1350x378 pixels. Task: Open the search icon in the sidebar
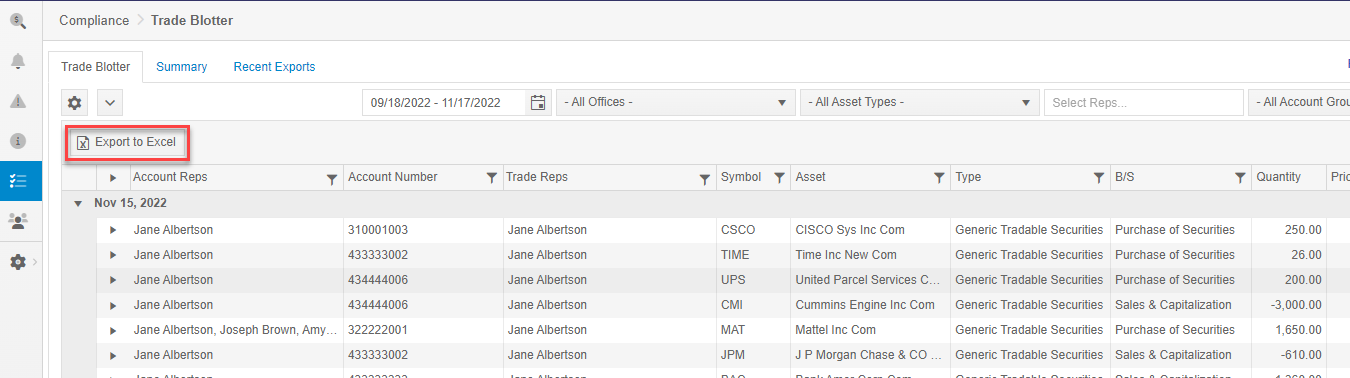tap(18, 21)
